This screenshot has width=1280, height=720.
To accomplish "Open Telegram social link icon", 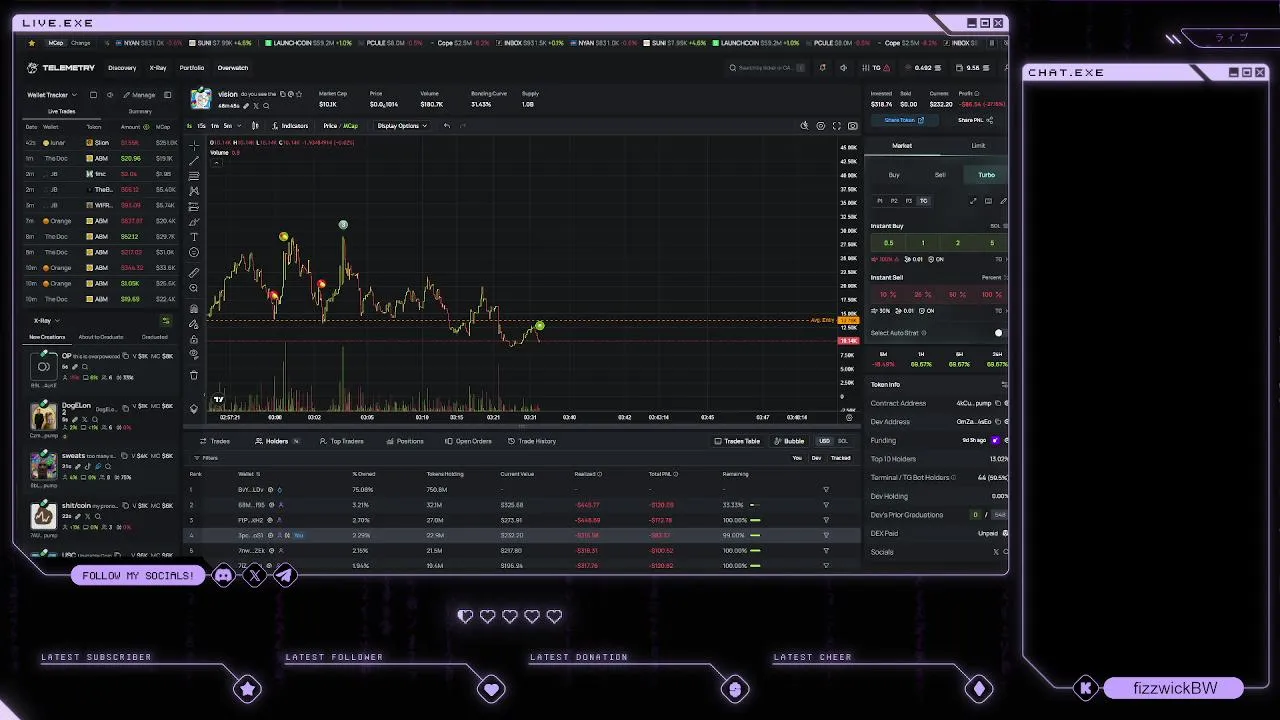I will pyautogui.click(x=285, y=575).
